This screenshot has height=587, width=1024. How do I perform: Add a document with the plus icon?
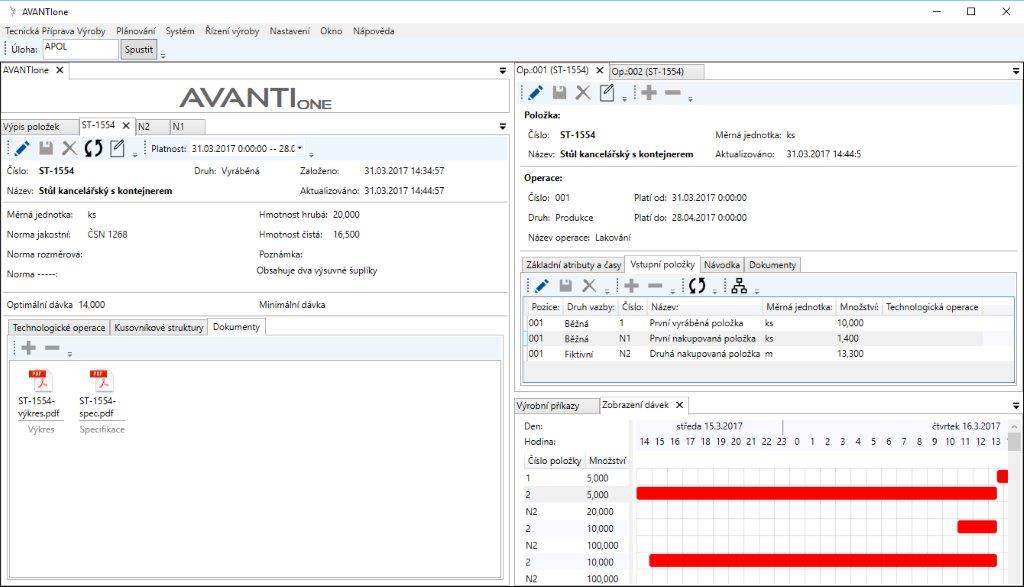pyautogui.click(x=29, y=347)
